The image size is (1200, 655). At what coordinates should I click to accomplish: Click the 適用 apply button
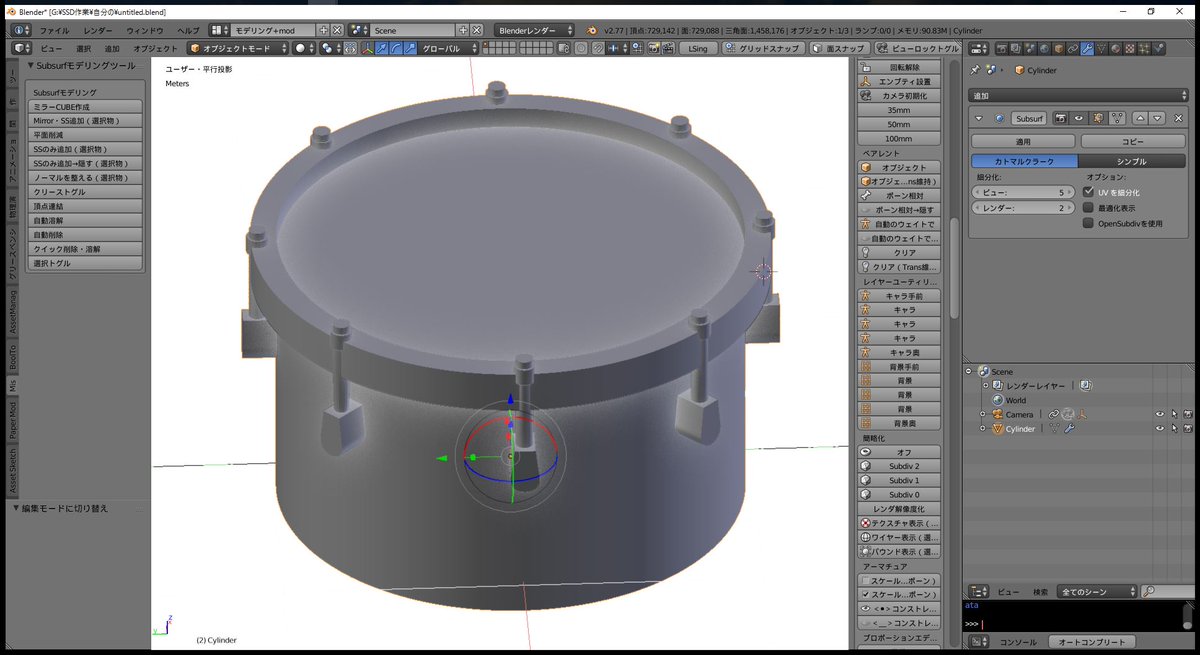point(1023,142)
